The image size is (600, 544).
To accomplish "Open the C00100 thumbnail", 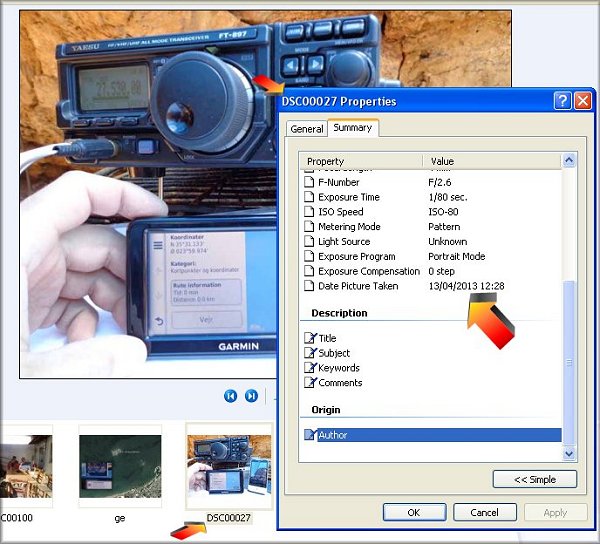I will pyautogui.click(x=26, y=466).
